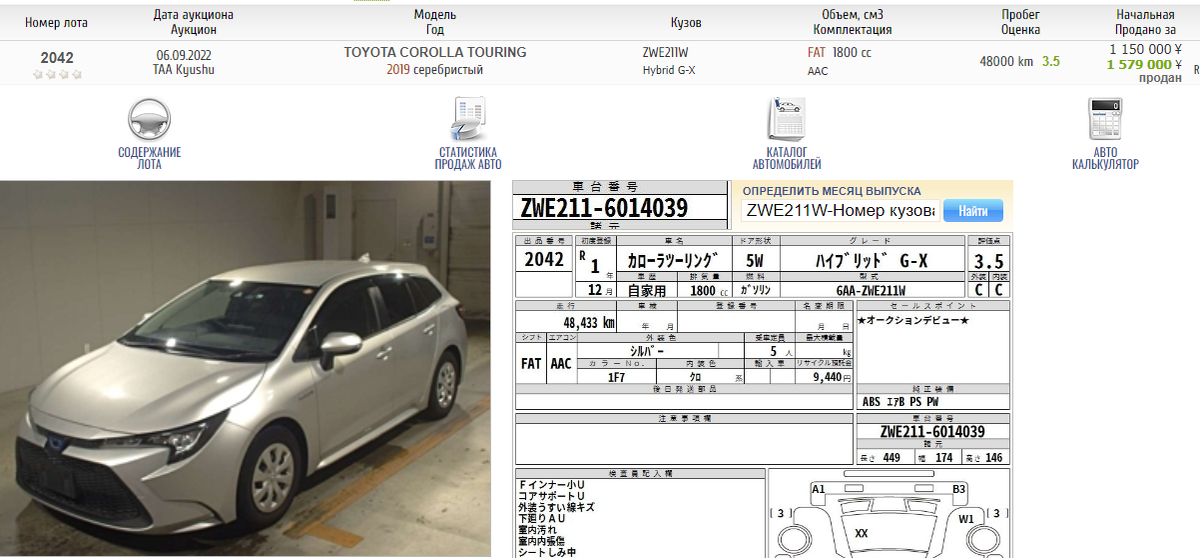
Task: Click the Пробег Оценка column header
Action: click(x=1020, y=22)
